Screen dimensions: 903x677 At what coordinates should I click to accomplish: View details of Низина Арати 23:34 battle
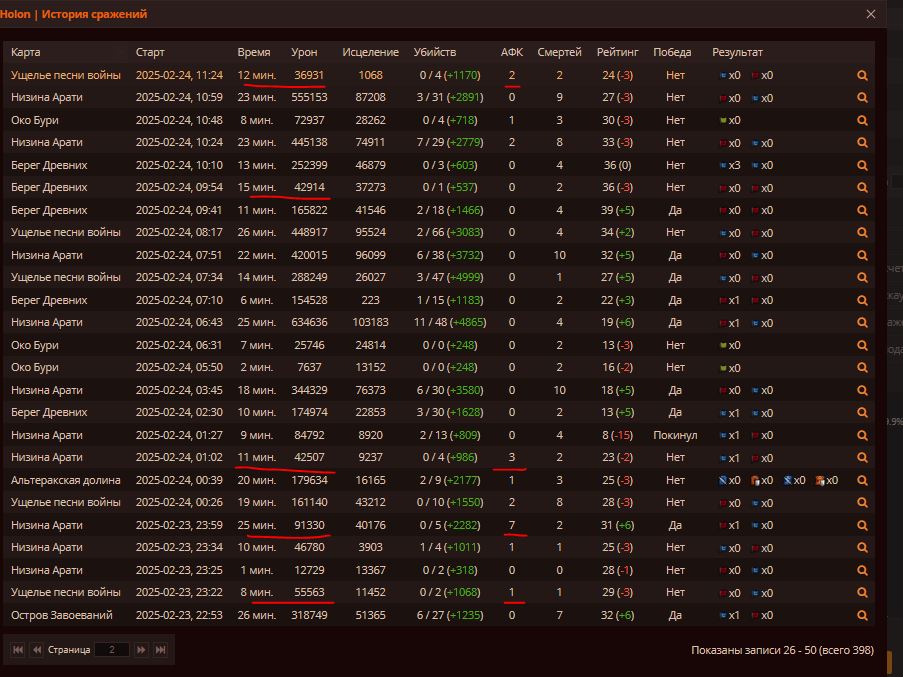(x=862, y=547)
